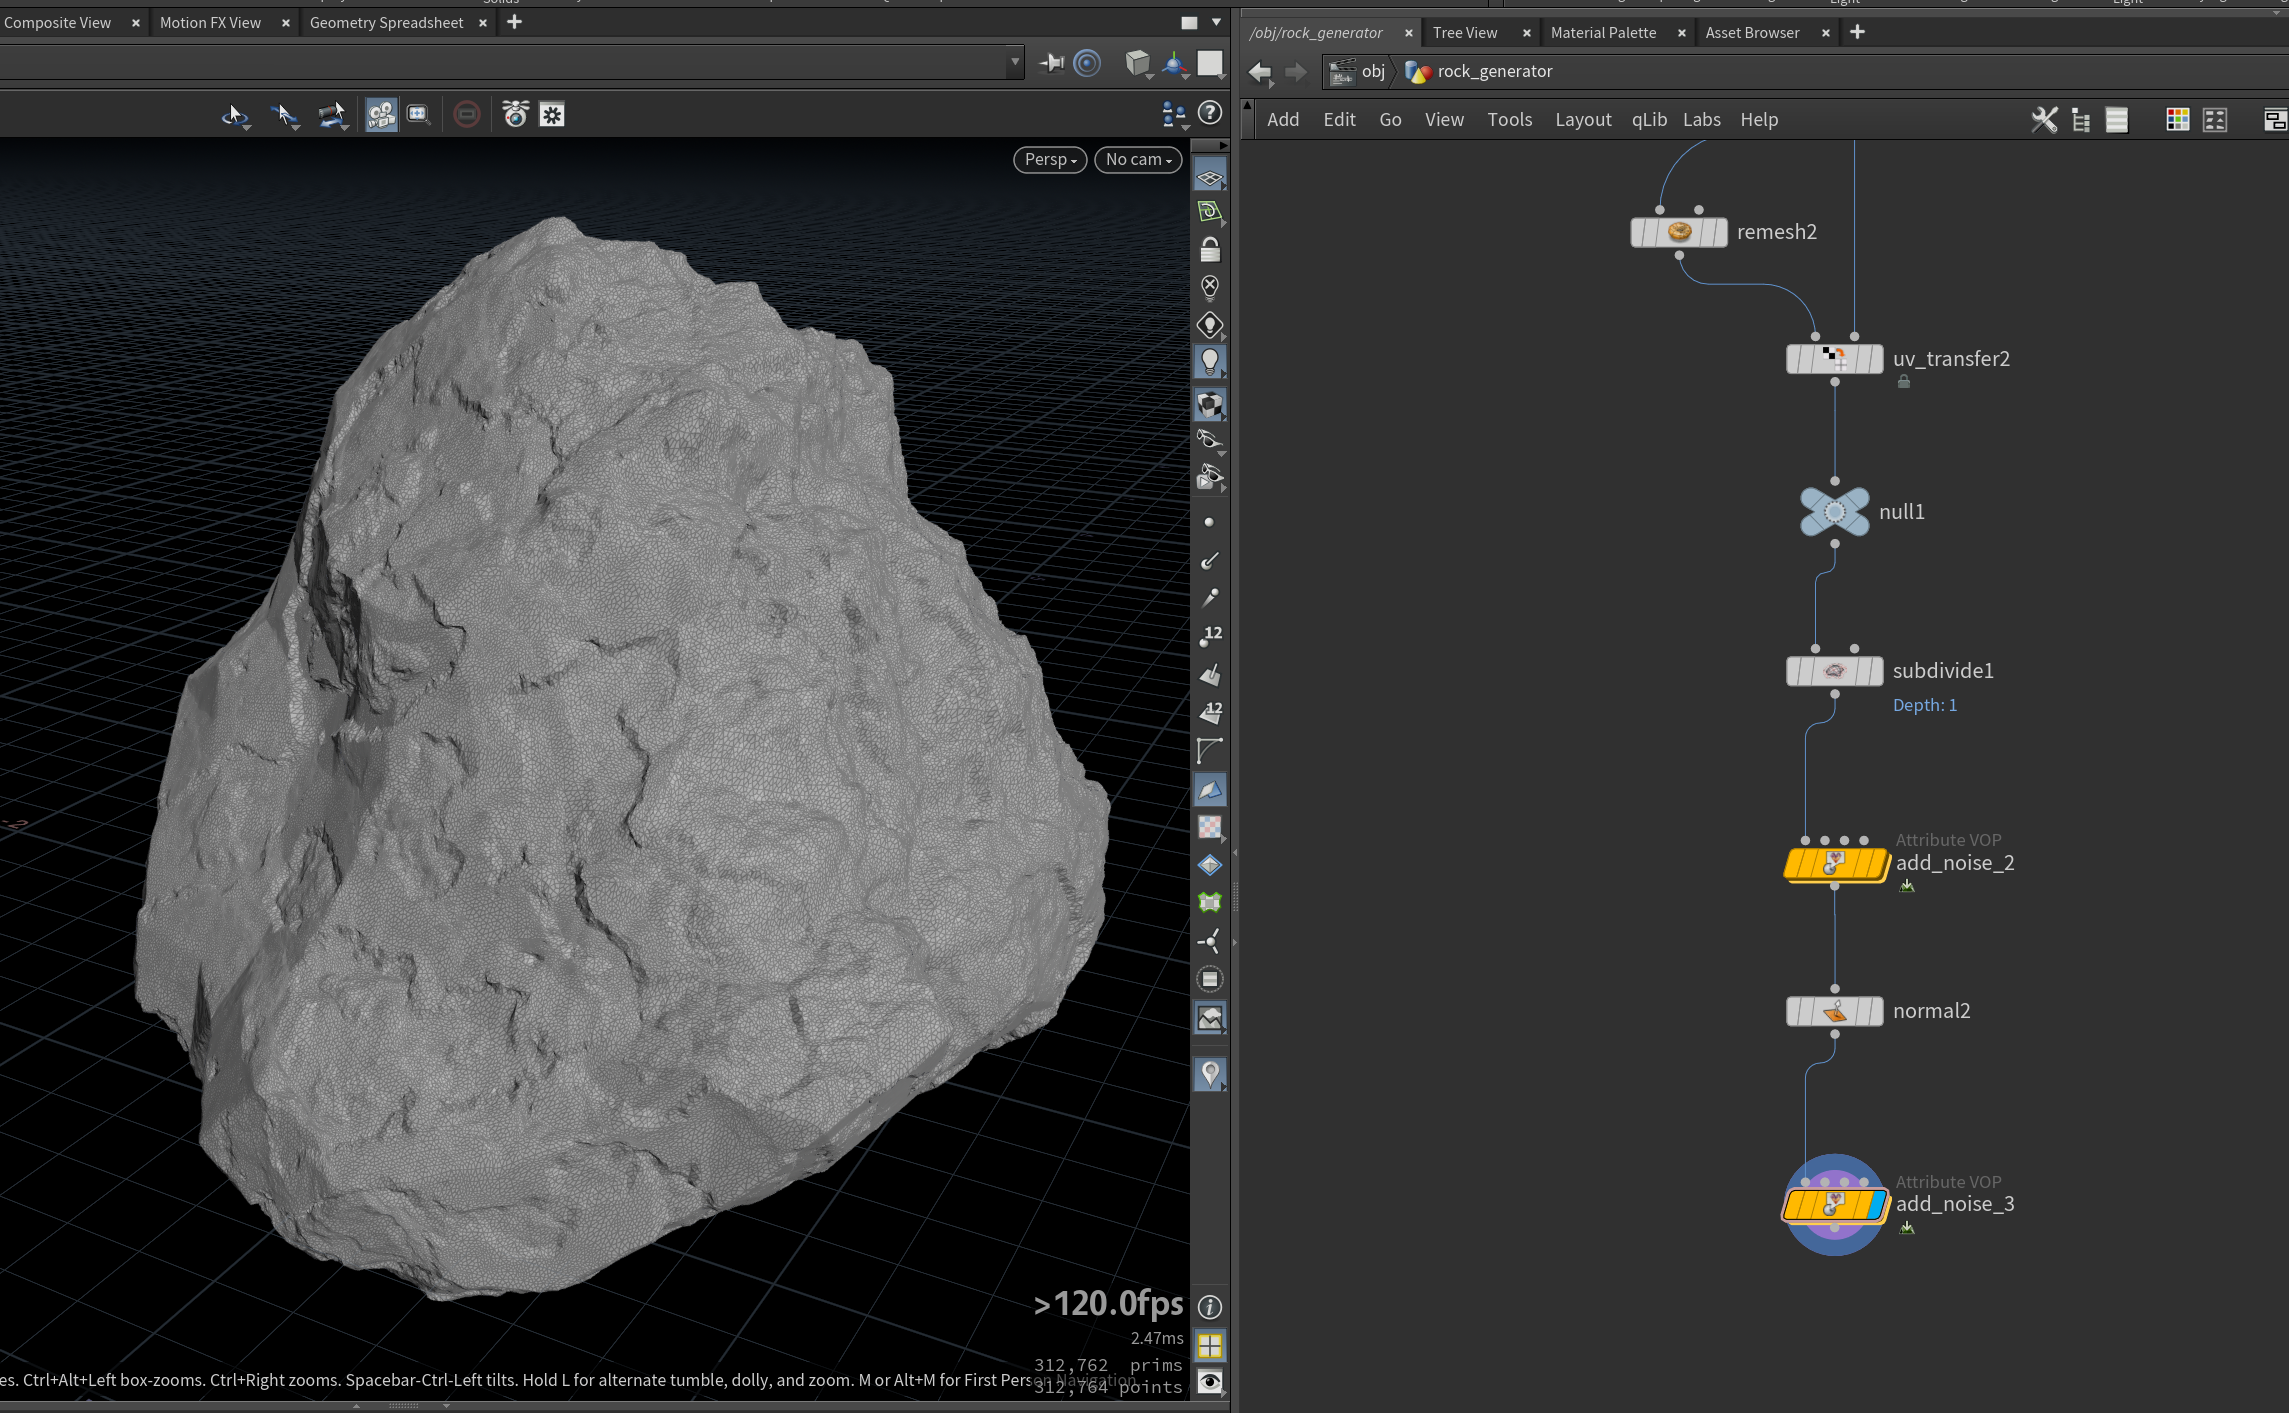Image resolution: width=2289 pixels, height=1413 pixels.
Task: Click the back navigation arrow
Action: tap(1260, 72)
